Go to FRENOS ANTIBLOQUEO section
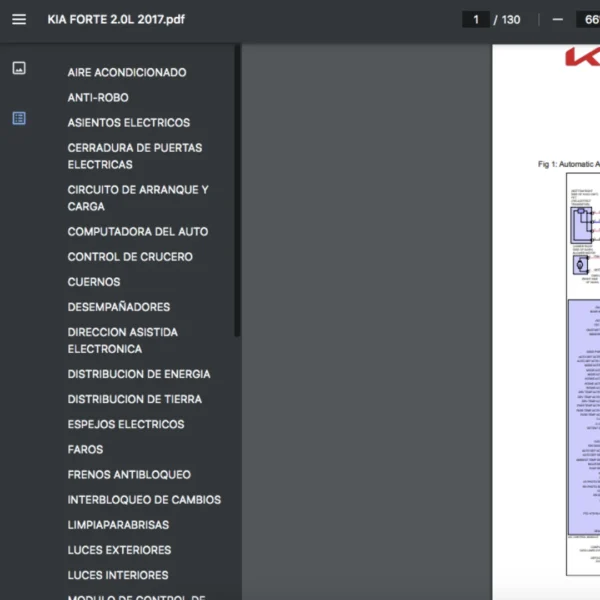The height and width of the screenshot is (600, 600). 129,474
